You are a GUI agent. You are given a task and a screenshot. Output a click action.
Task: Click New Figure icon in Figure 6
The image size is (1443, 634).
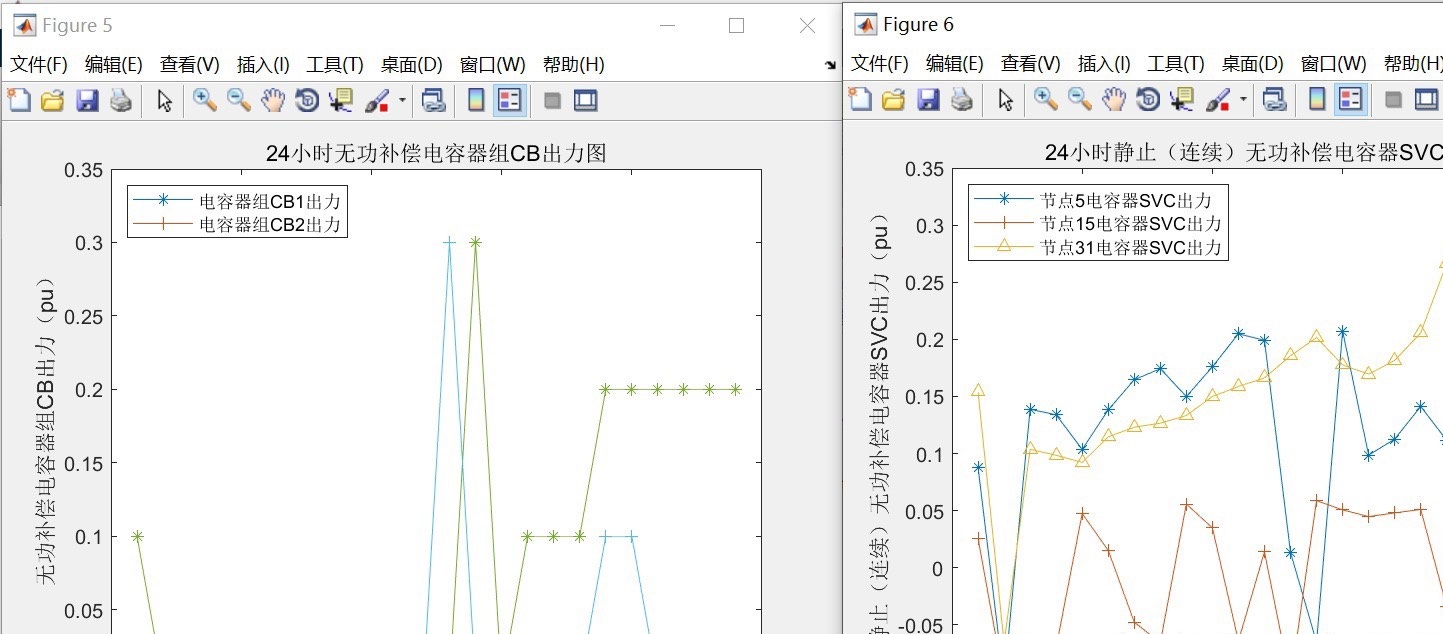[x=860, y=100]
